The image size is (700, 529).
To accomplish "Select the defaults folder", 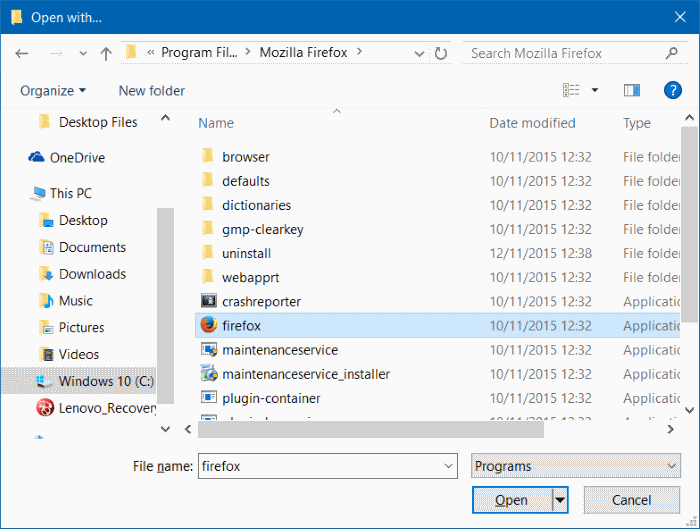I will pos(246,181).
